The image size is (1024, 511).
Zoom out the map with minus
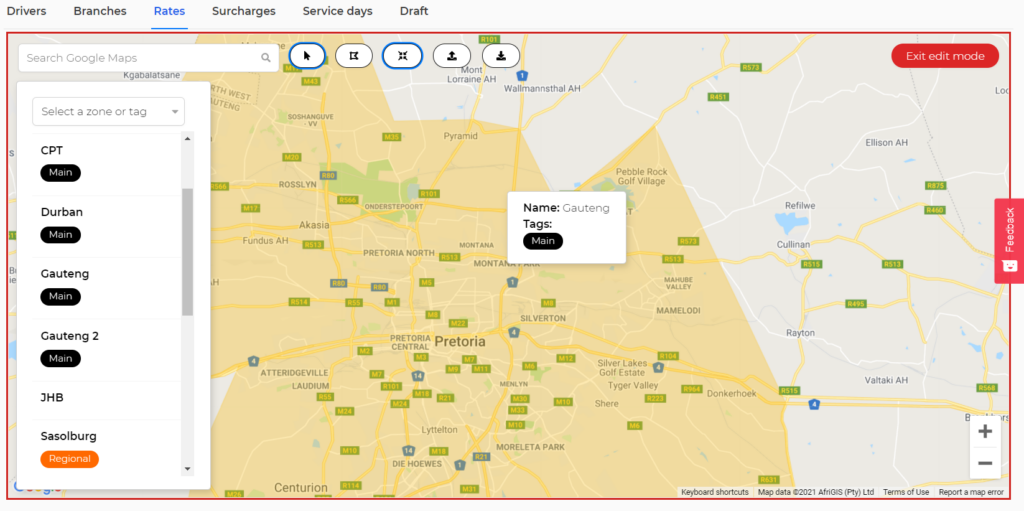coord(985,463)
